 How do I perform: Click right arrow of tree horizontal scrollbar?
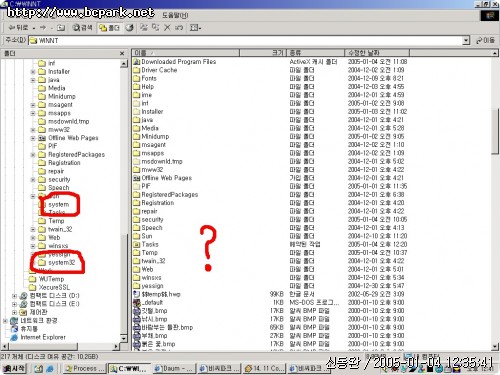click(116, 347)
